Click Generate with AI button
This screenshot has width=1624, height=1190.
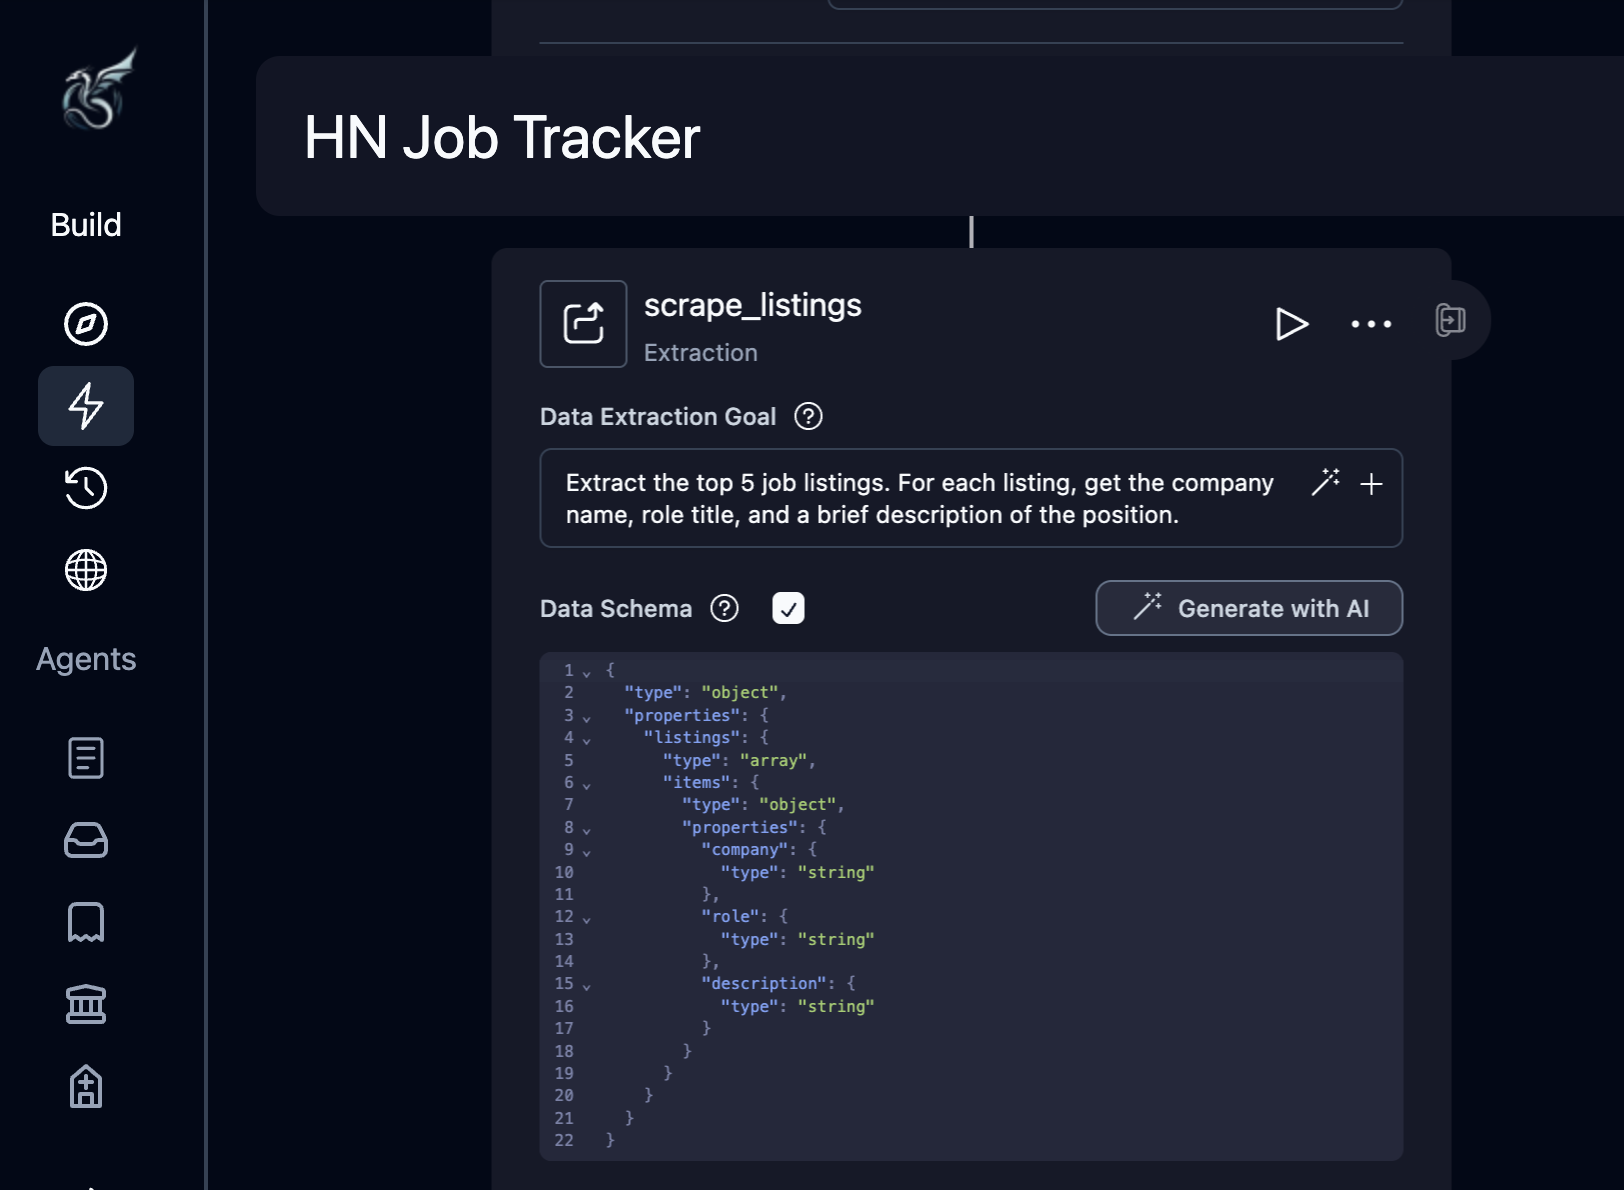[1249, 608]
